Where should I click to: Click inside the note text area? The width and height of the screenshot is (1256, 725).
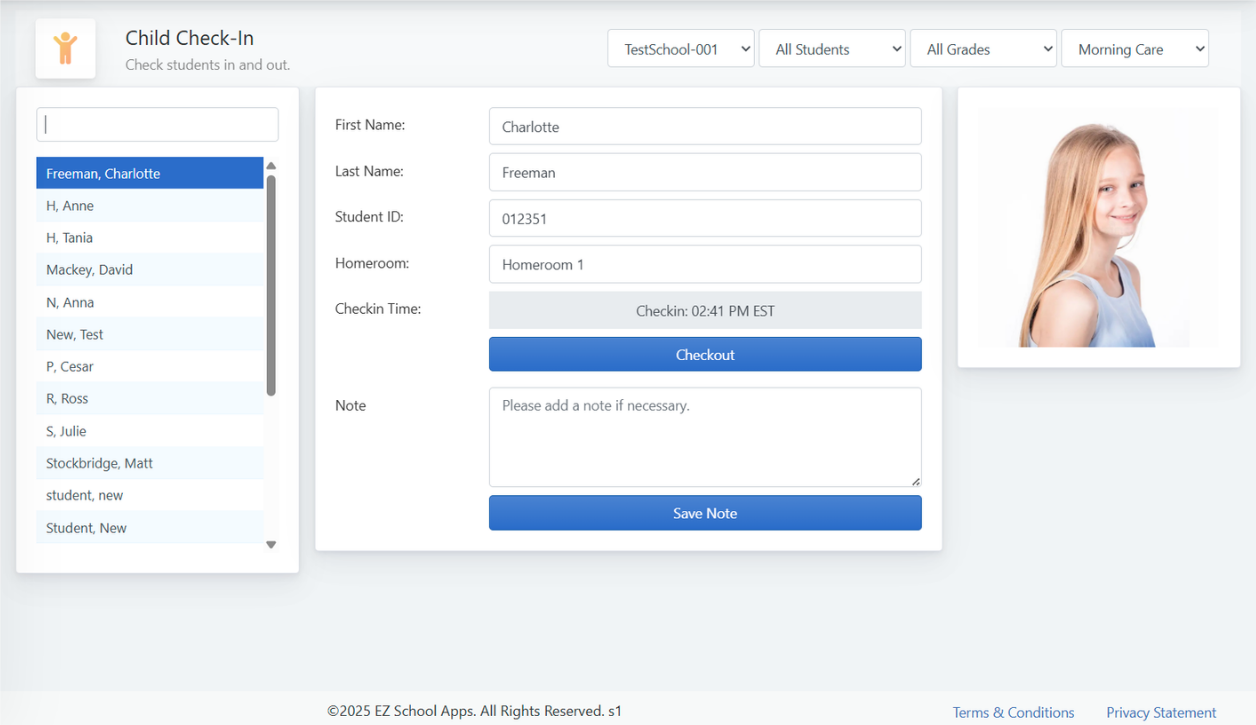click(704, 435)
